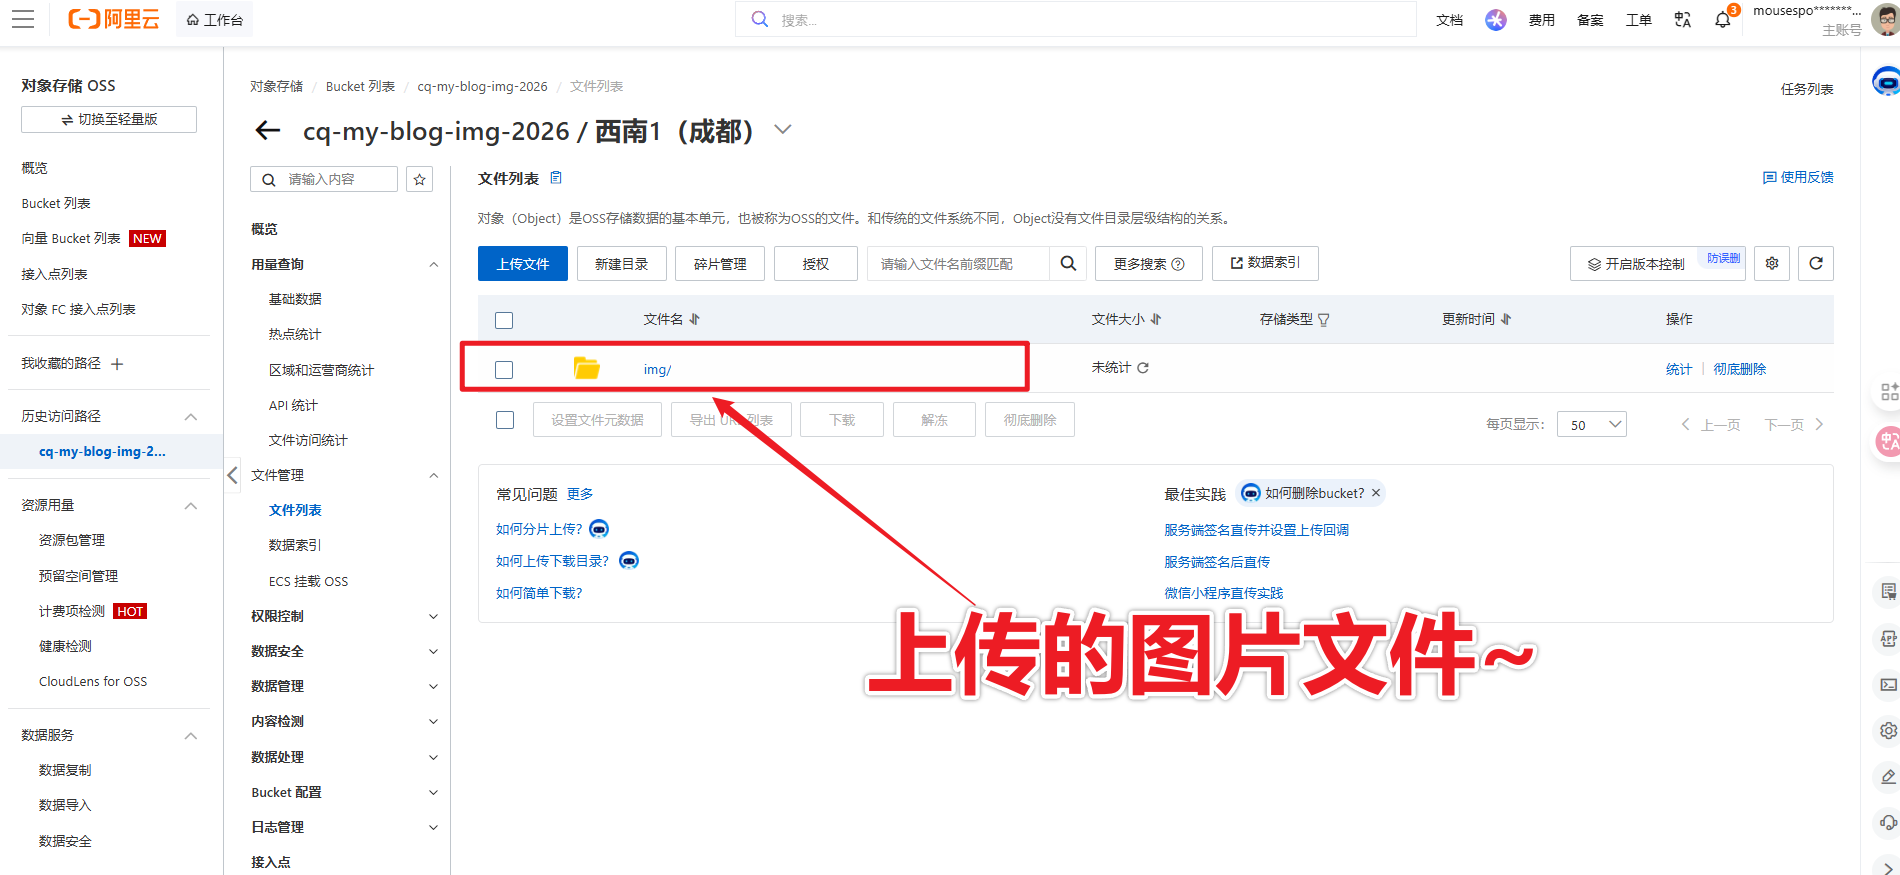
Task: Open 数据索引 in the side menu
Action: (x=295, y=545)
